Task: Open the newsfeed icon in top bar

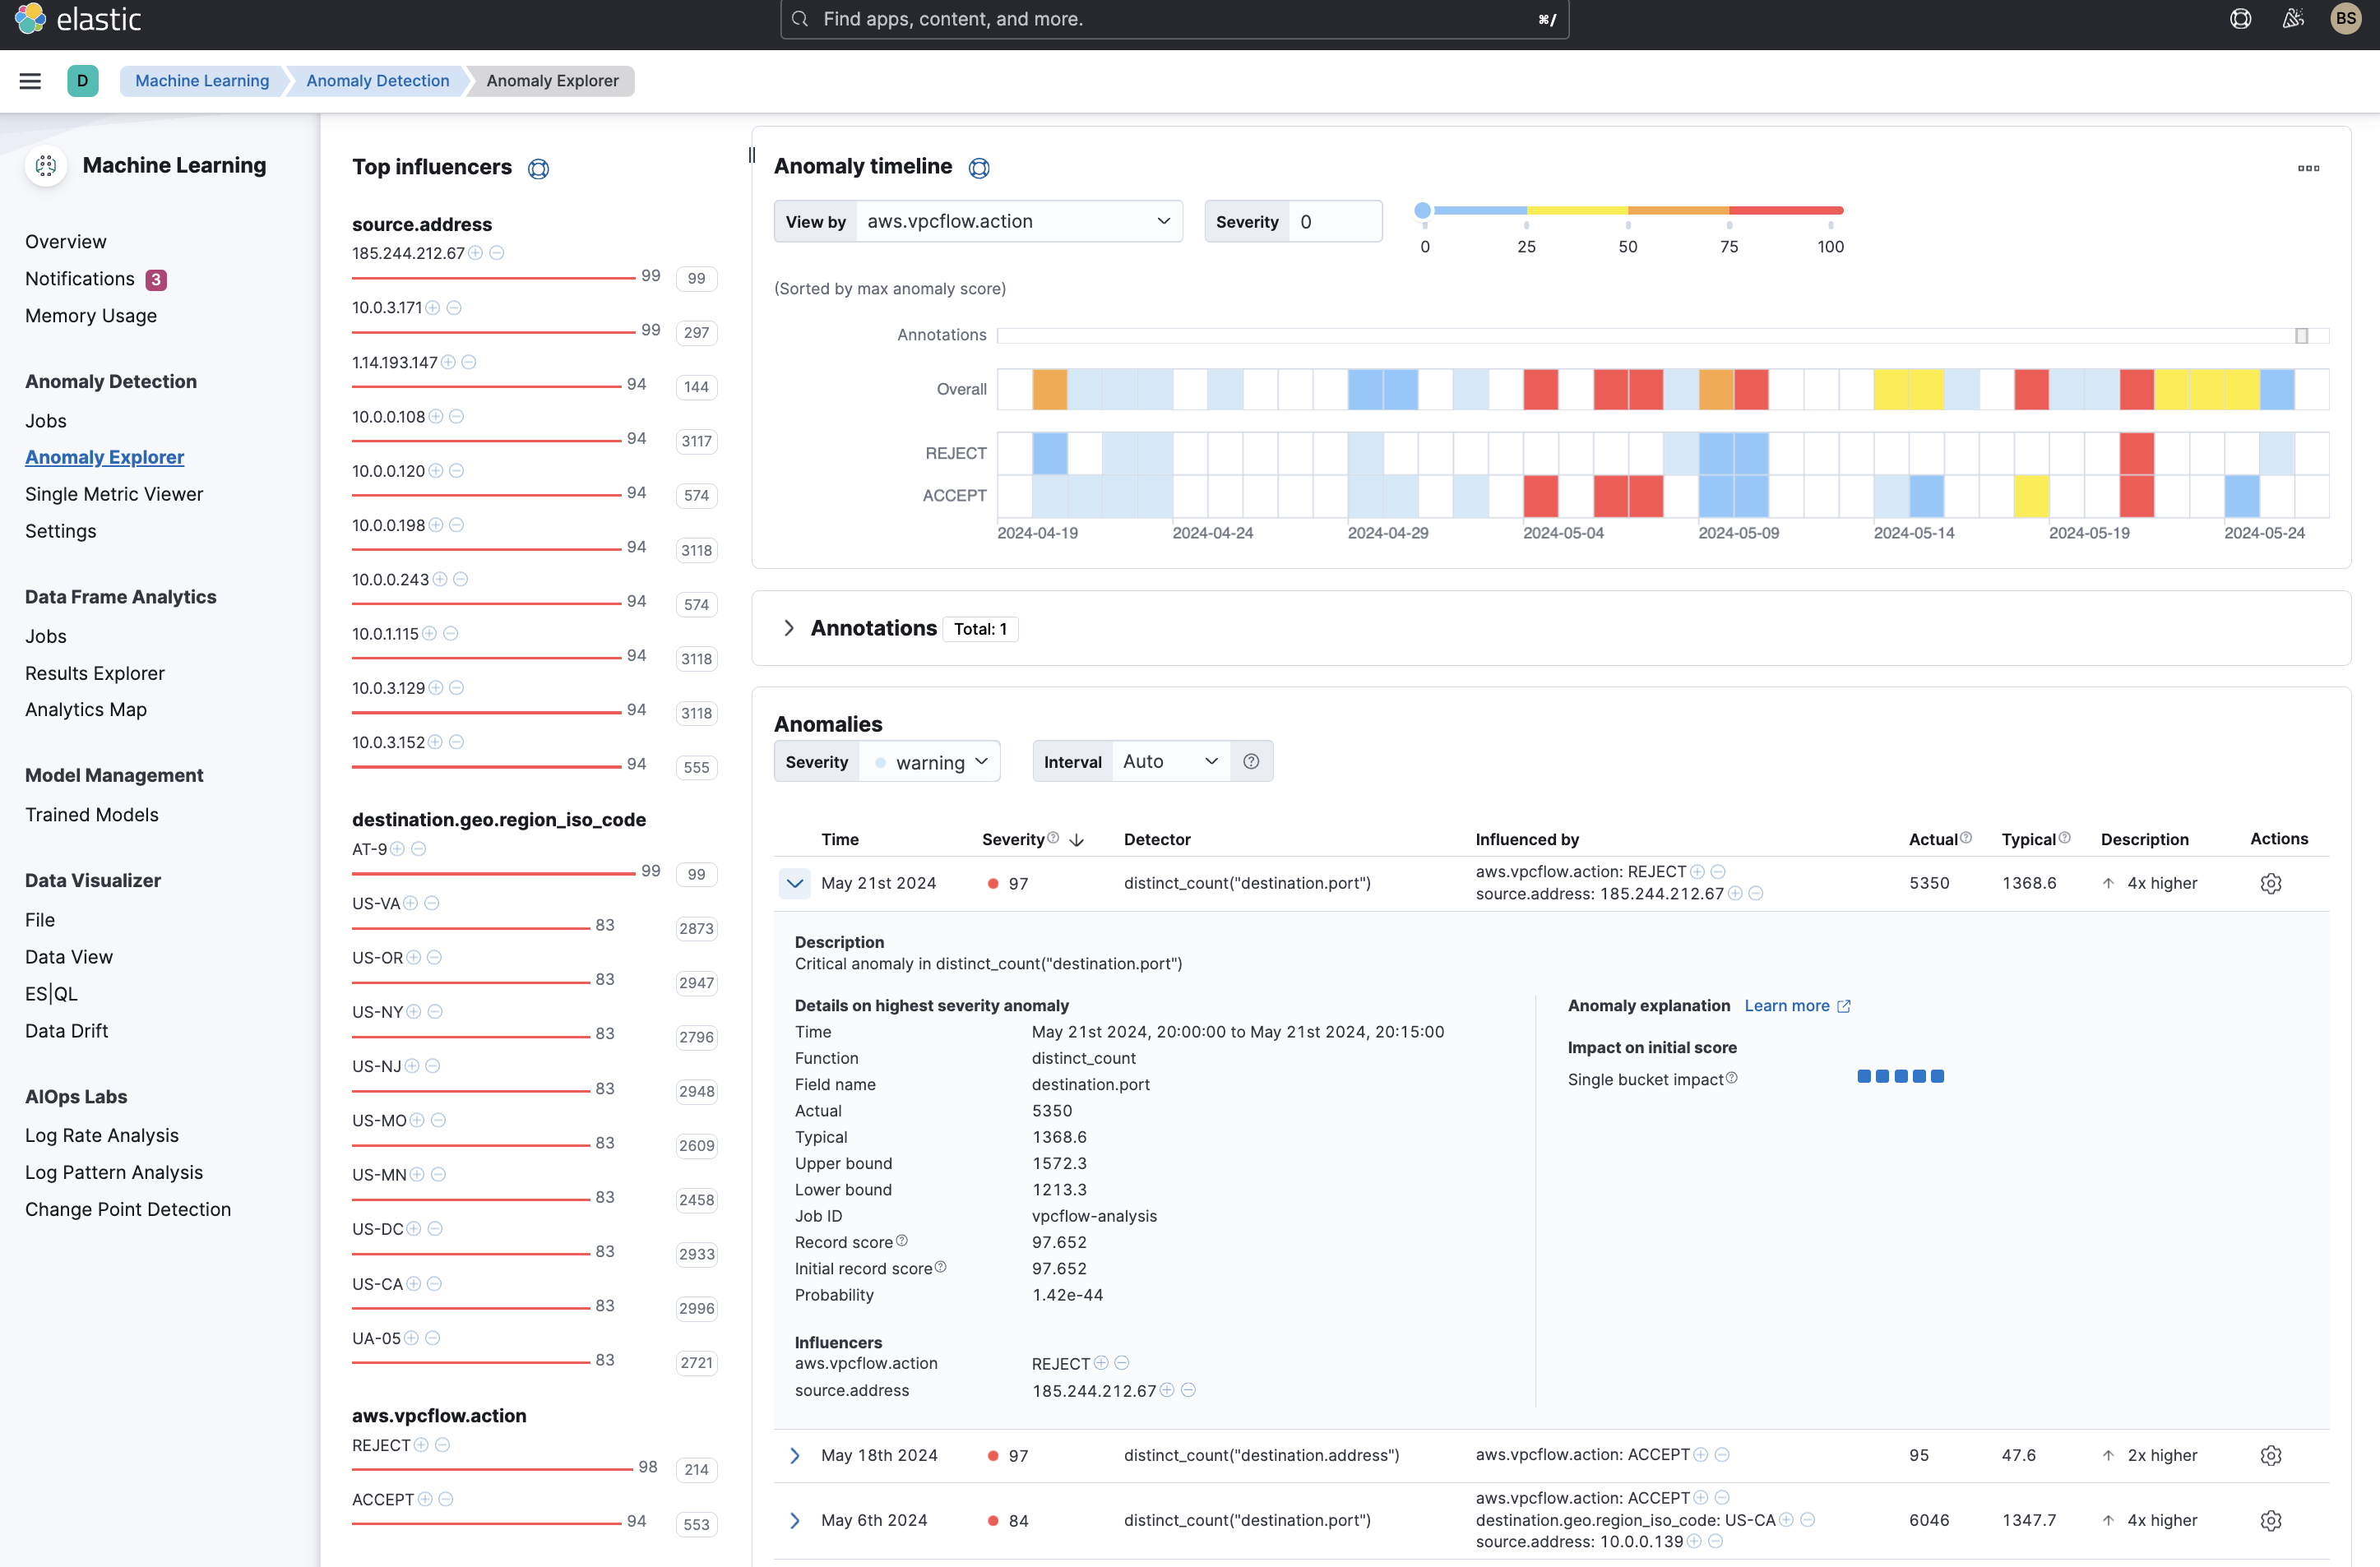Action: click(x=2293, y=19)
